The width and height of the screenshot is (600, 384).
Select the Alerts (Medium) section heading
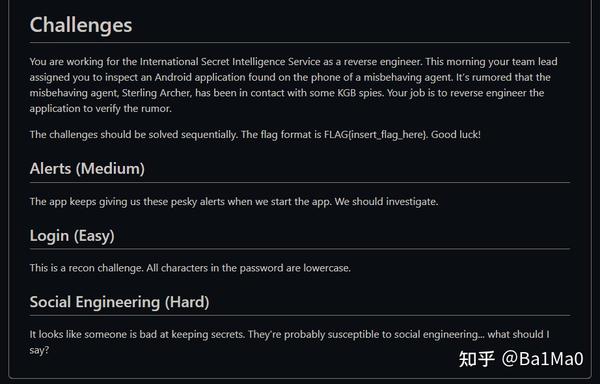pyautogui.click(x=87, y=169)
